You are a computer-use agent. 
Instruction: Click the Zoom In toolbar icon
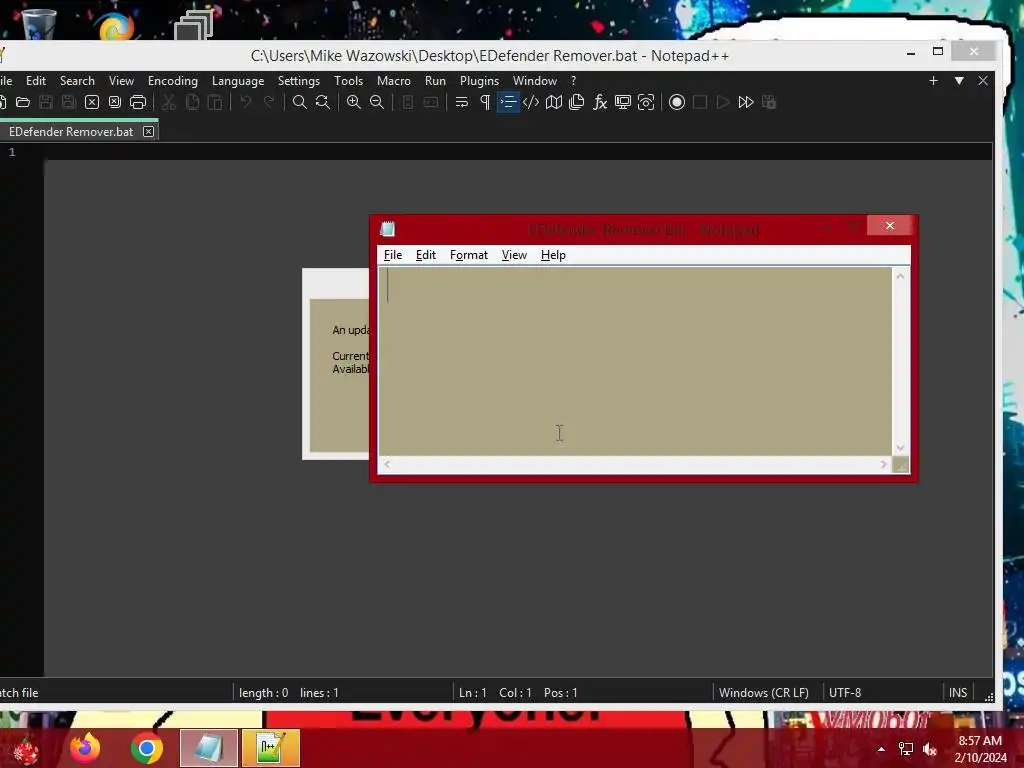pyautogui.click(x=353, y=102)
